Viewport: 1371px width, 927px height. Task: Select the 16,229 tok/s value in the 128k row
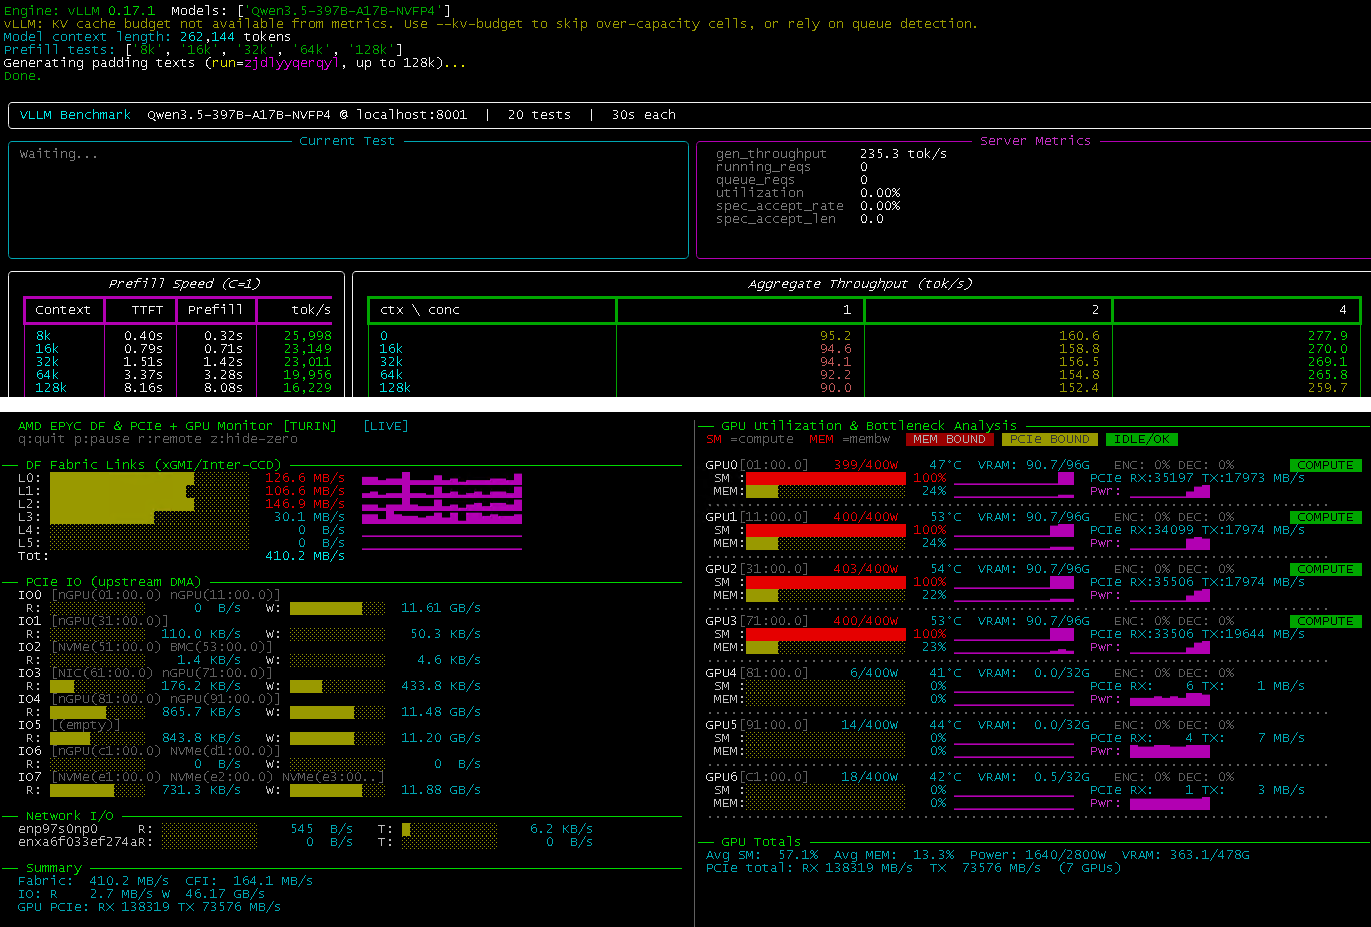click(307, 388)
